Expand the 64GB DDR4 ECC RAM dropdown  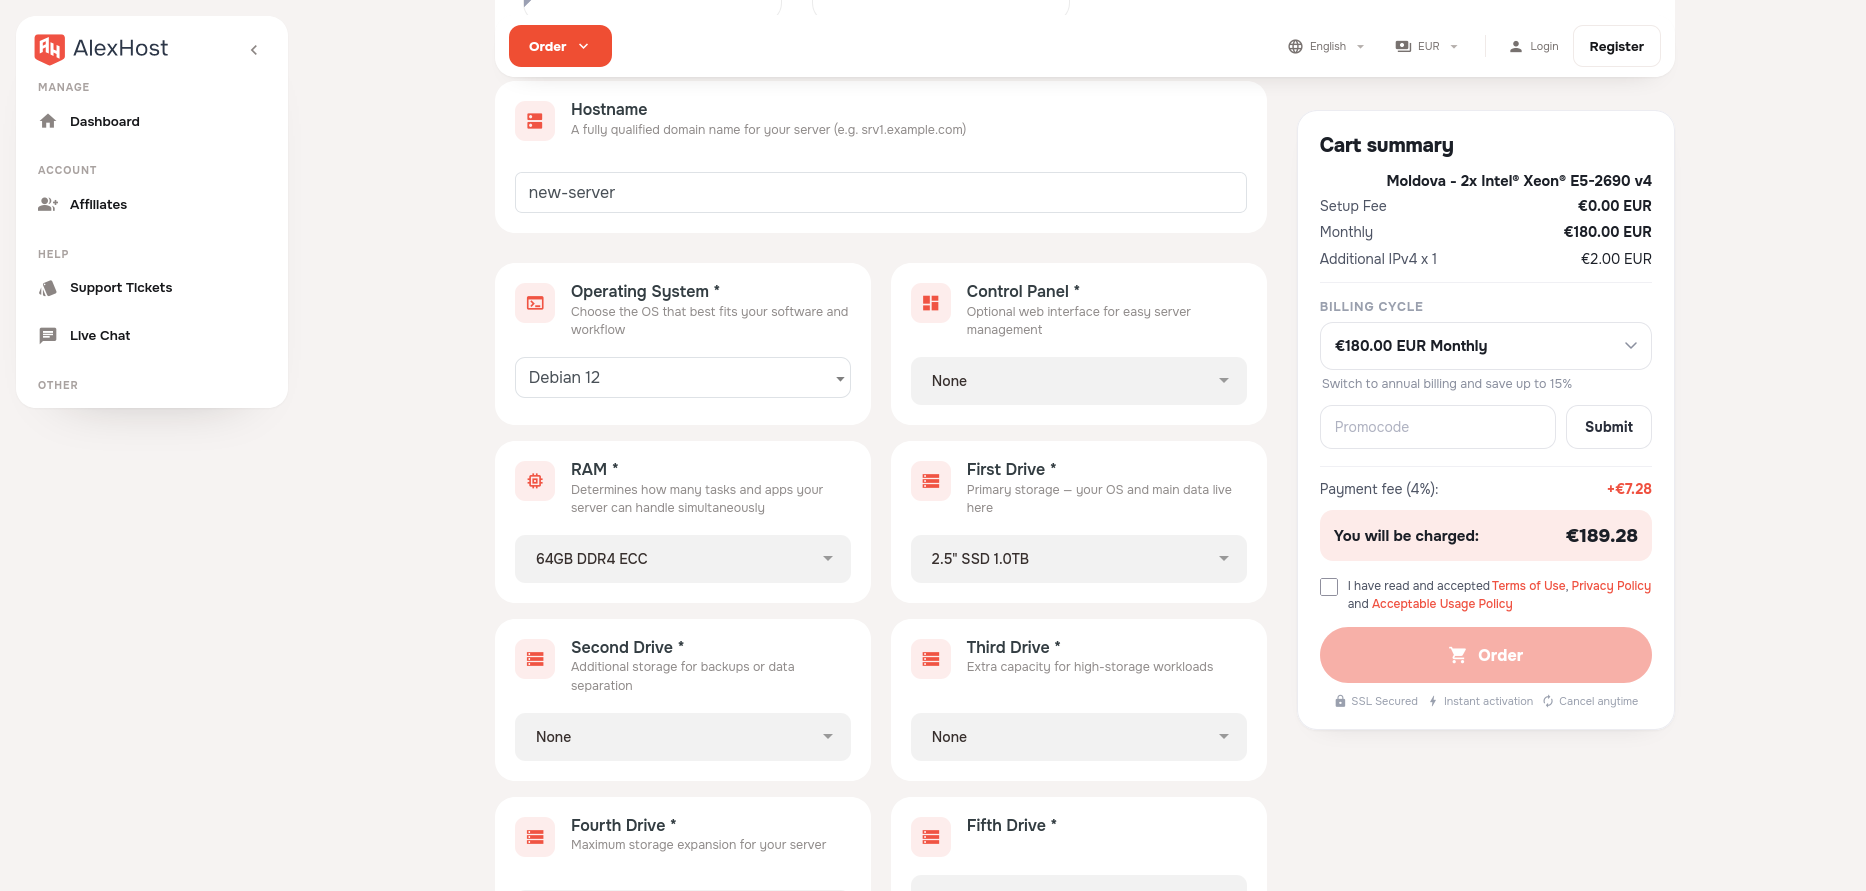(x=683, y=559)
